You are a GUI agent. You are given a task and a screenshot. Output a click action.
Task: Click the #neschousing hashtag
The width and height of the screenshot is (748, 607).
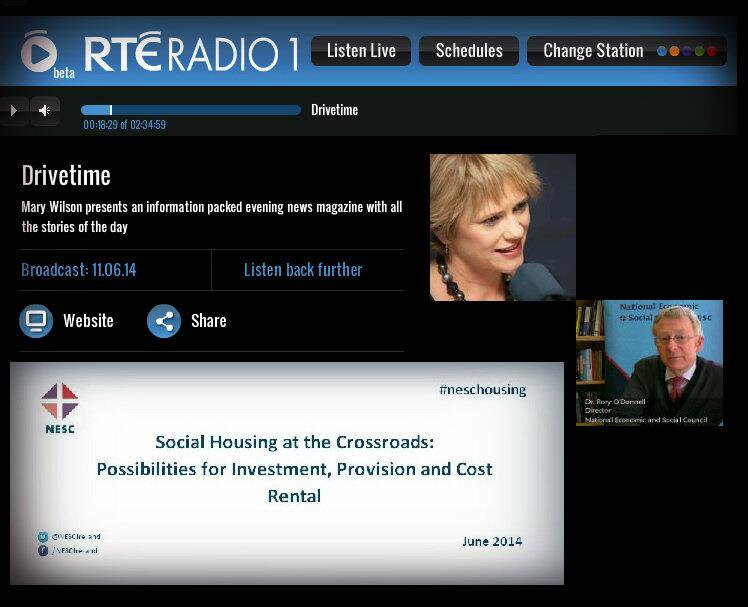[x=483, y=389]
